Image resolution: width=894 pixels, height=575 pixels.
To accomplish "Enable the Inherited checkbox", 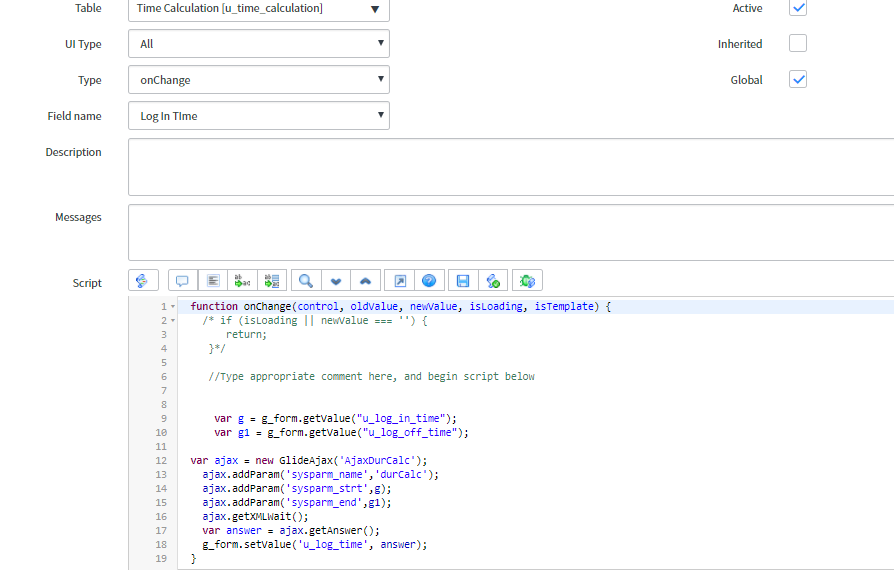I will (798, 43).
